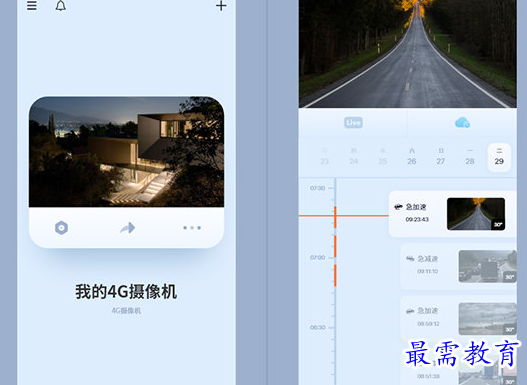527x385 pixels.
Task: Select the small 4G摄像机 subtitle
Action: (126, 311)
